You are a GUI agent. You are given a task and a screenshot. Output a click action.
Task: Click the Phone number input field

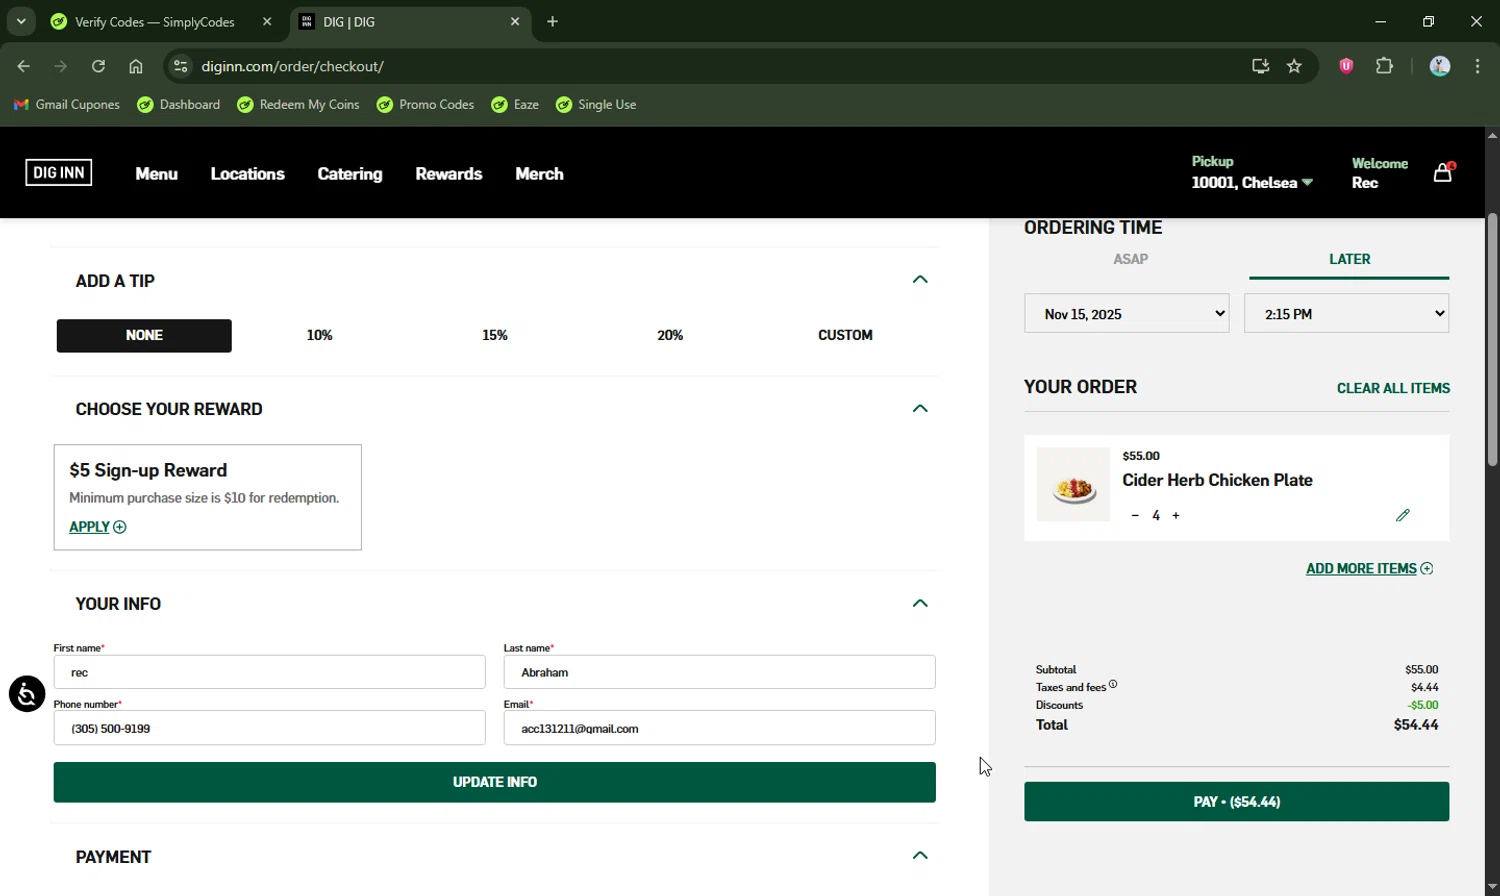[270, 728]
